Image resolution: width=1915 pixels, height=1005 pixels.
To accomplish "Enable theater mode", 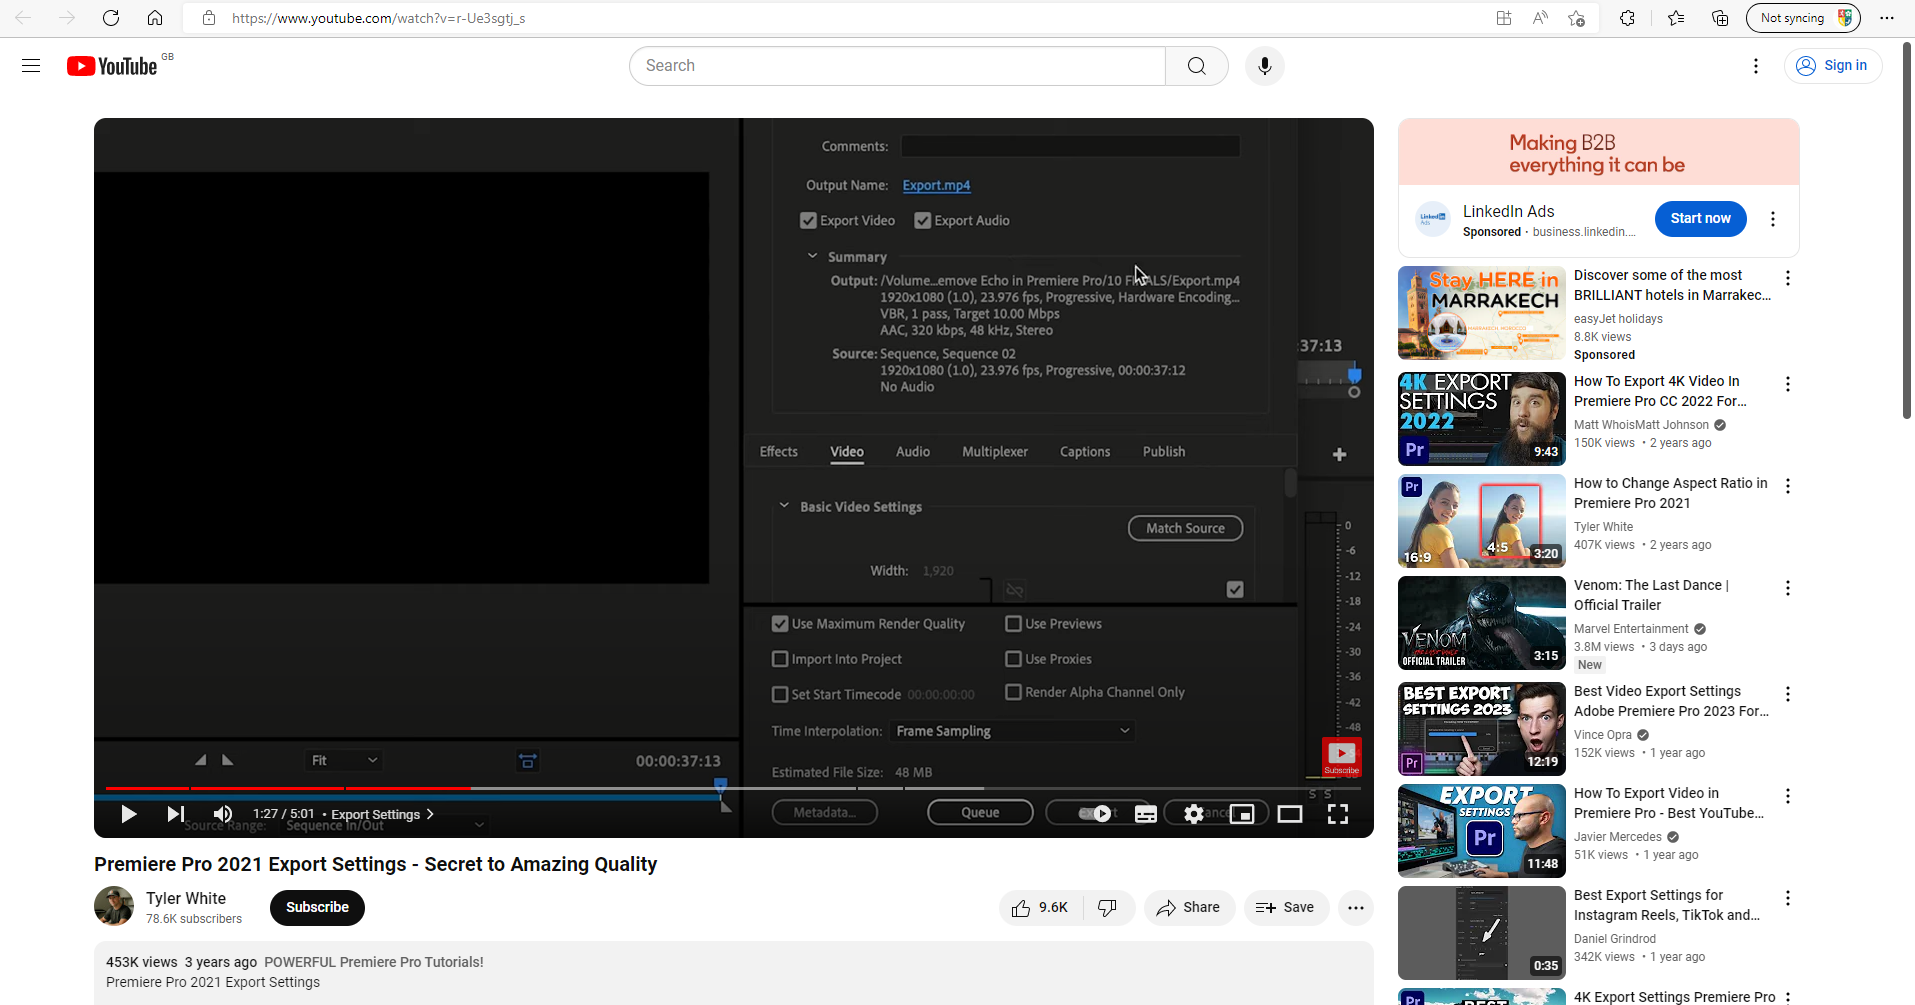I will [x=1290, y=814].
